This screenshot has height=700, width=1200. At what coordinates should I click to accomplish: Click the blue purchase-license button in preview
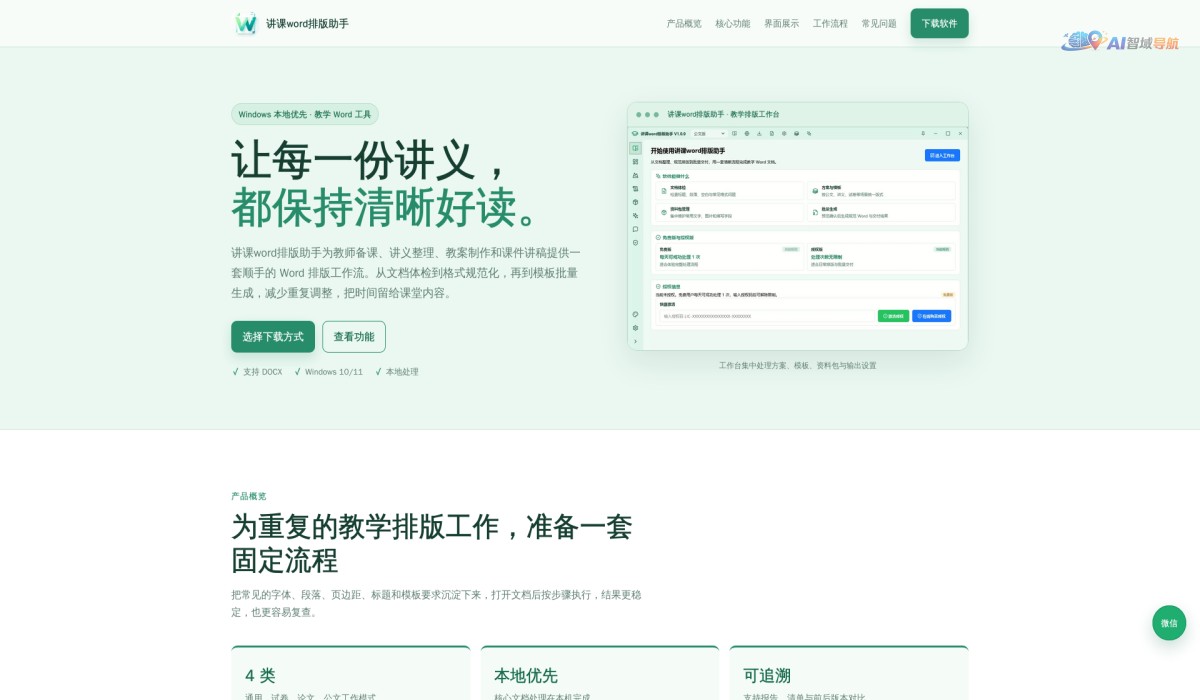[x=931, y=316]
